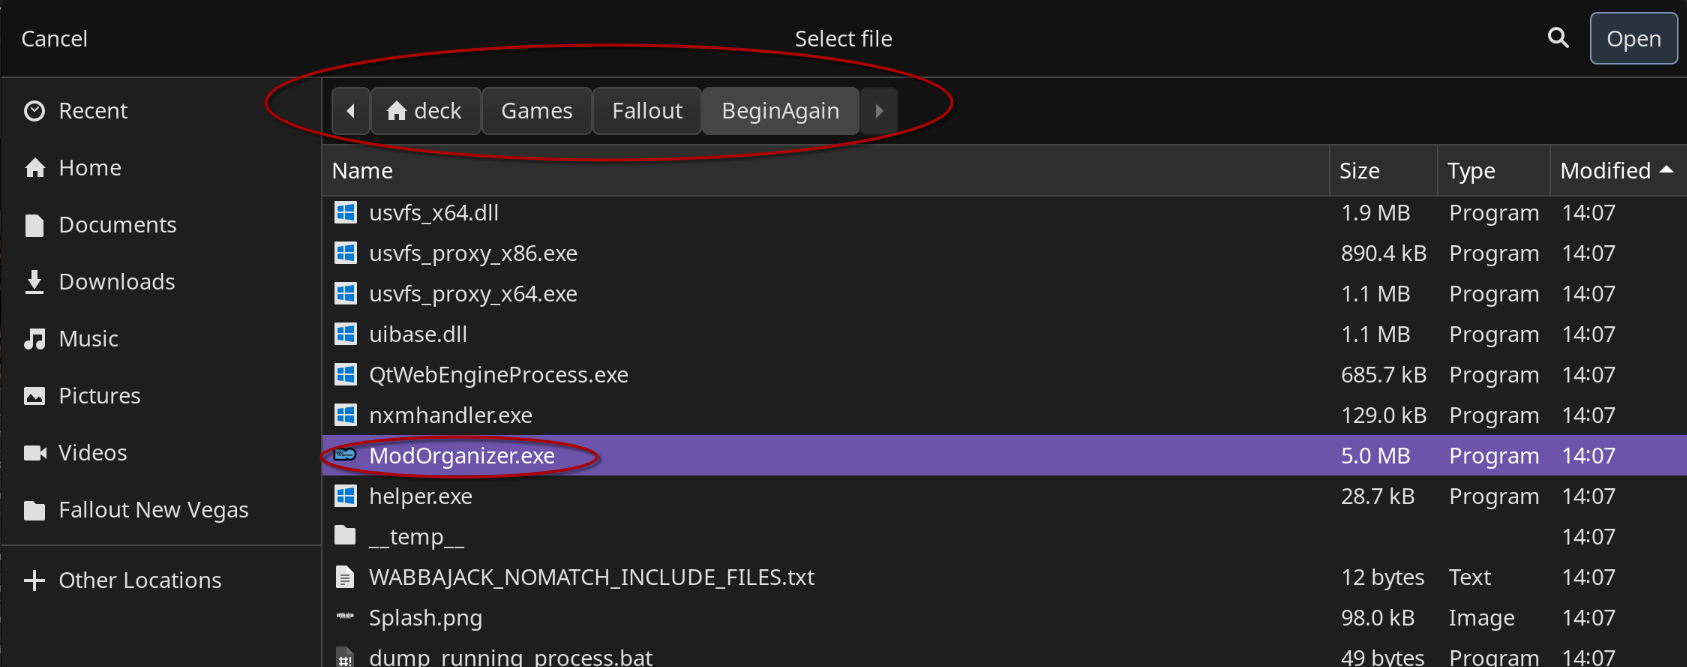Click the Splash.png image file icon
The image size is (1687, 667).
[x=345, y=617]
